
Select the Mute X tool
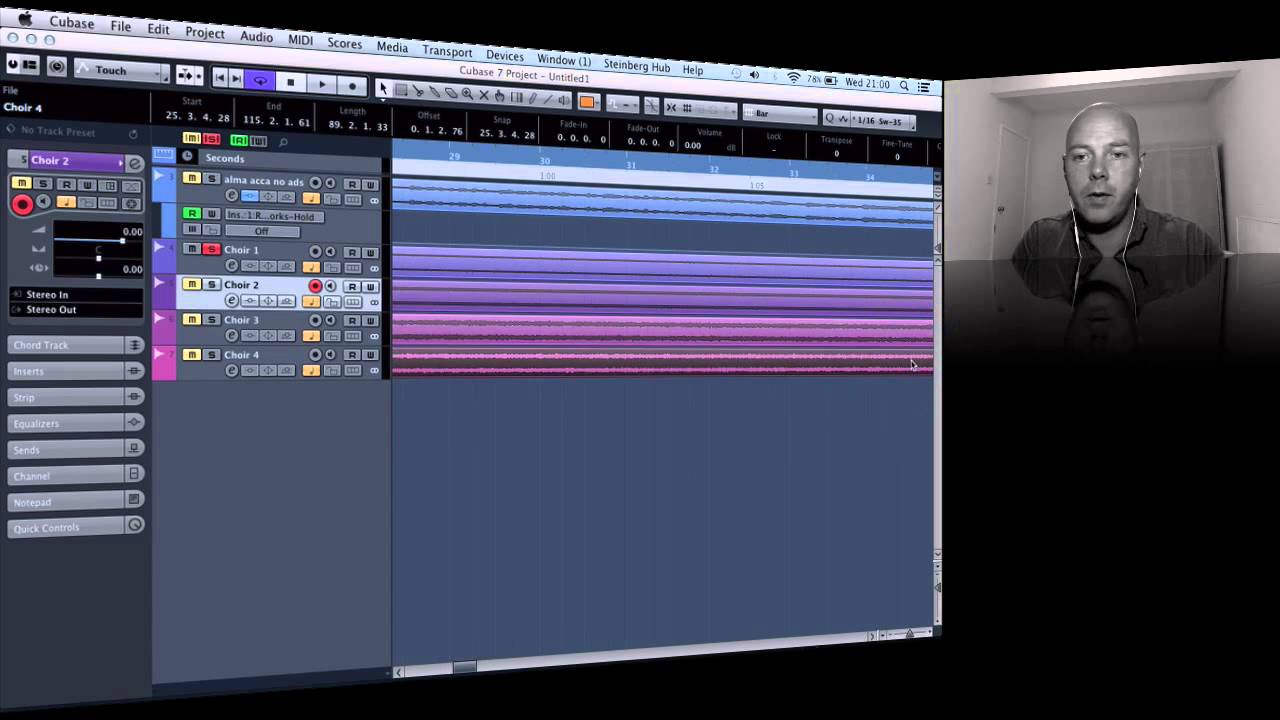[484, 95]
